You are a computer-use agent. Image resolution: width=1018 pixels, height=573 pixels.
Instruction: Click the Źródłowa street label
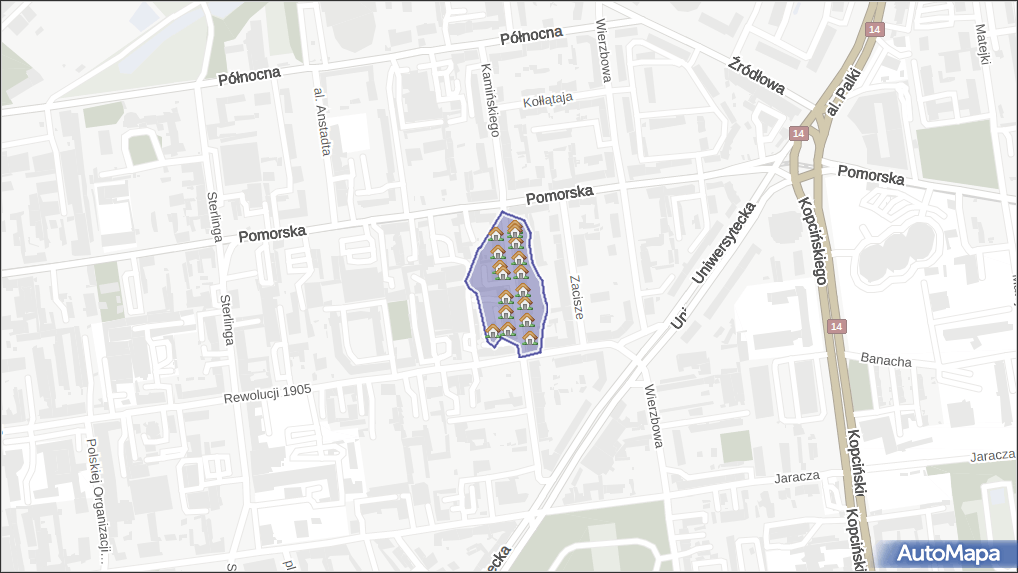click(756, 79)
